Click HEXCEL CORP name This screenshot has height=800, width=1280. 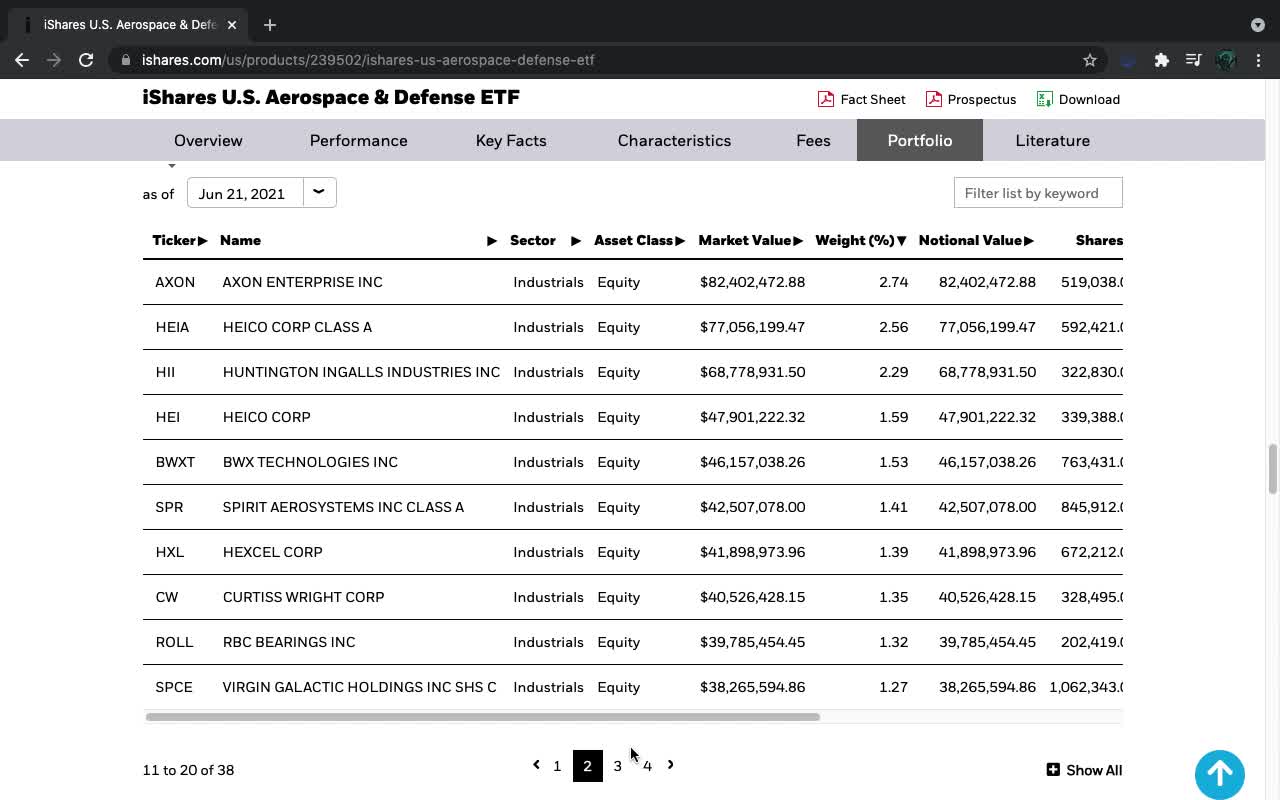[272, 552]
